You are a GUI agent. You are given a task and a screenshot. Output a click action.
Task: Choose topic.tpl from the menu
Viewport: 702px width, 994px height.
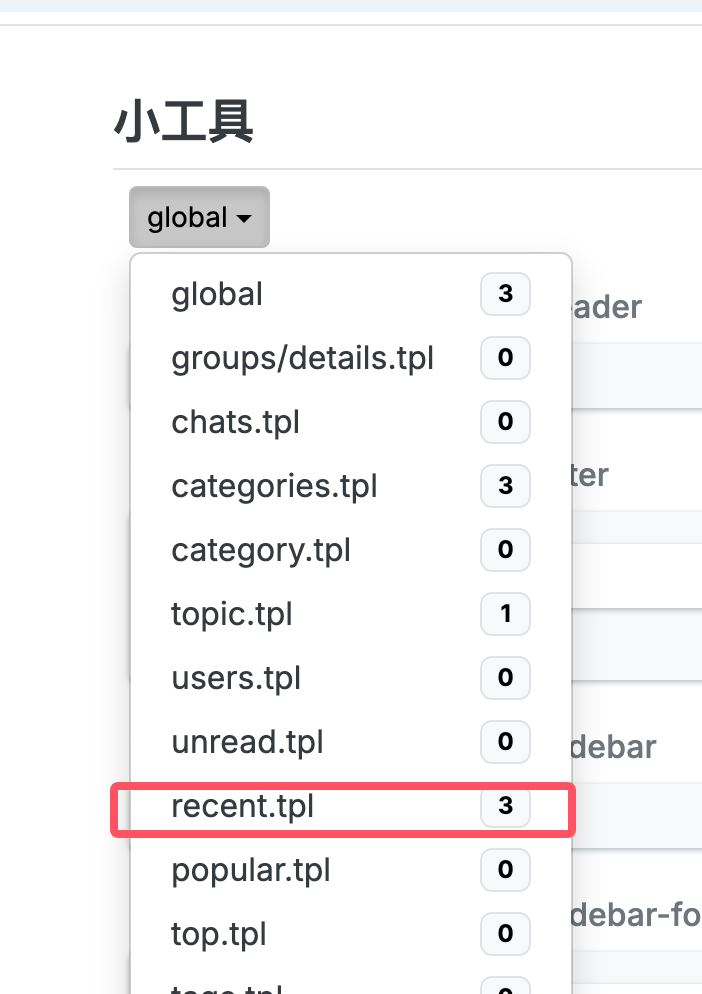click(x=232, y=614)
